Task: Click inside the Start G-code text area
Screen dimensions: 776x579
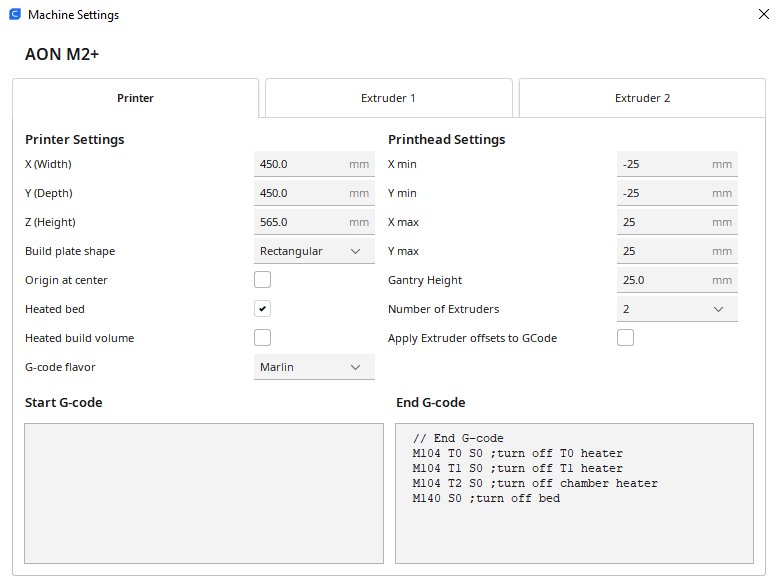Action: point(204,493)
